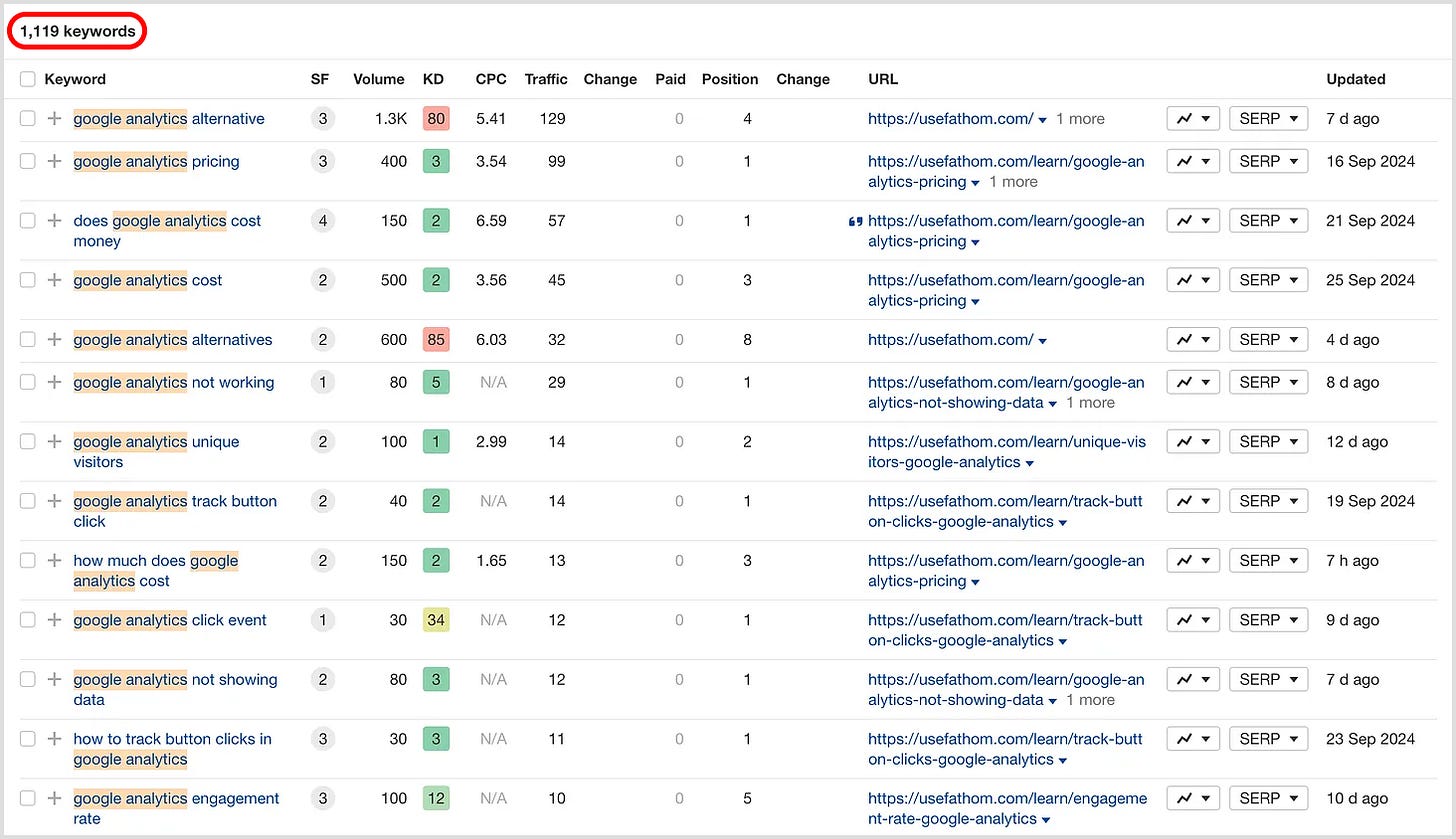This screenshot has width=1456, height=839.
Task: Open SERP dropdown for google analytics alternatives
Action: click(x=1268, y=340)
